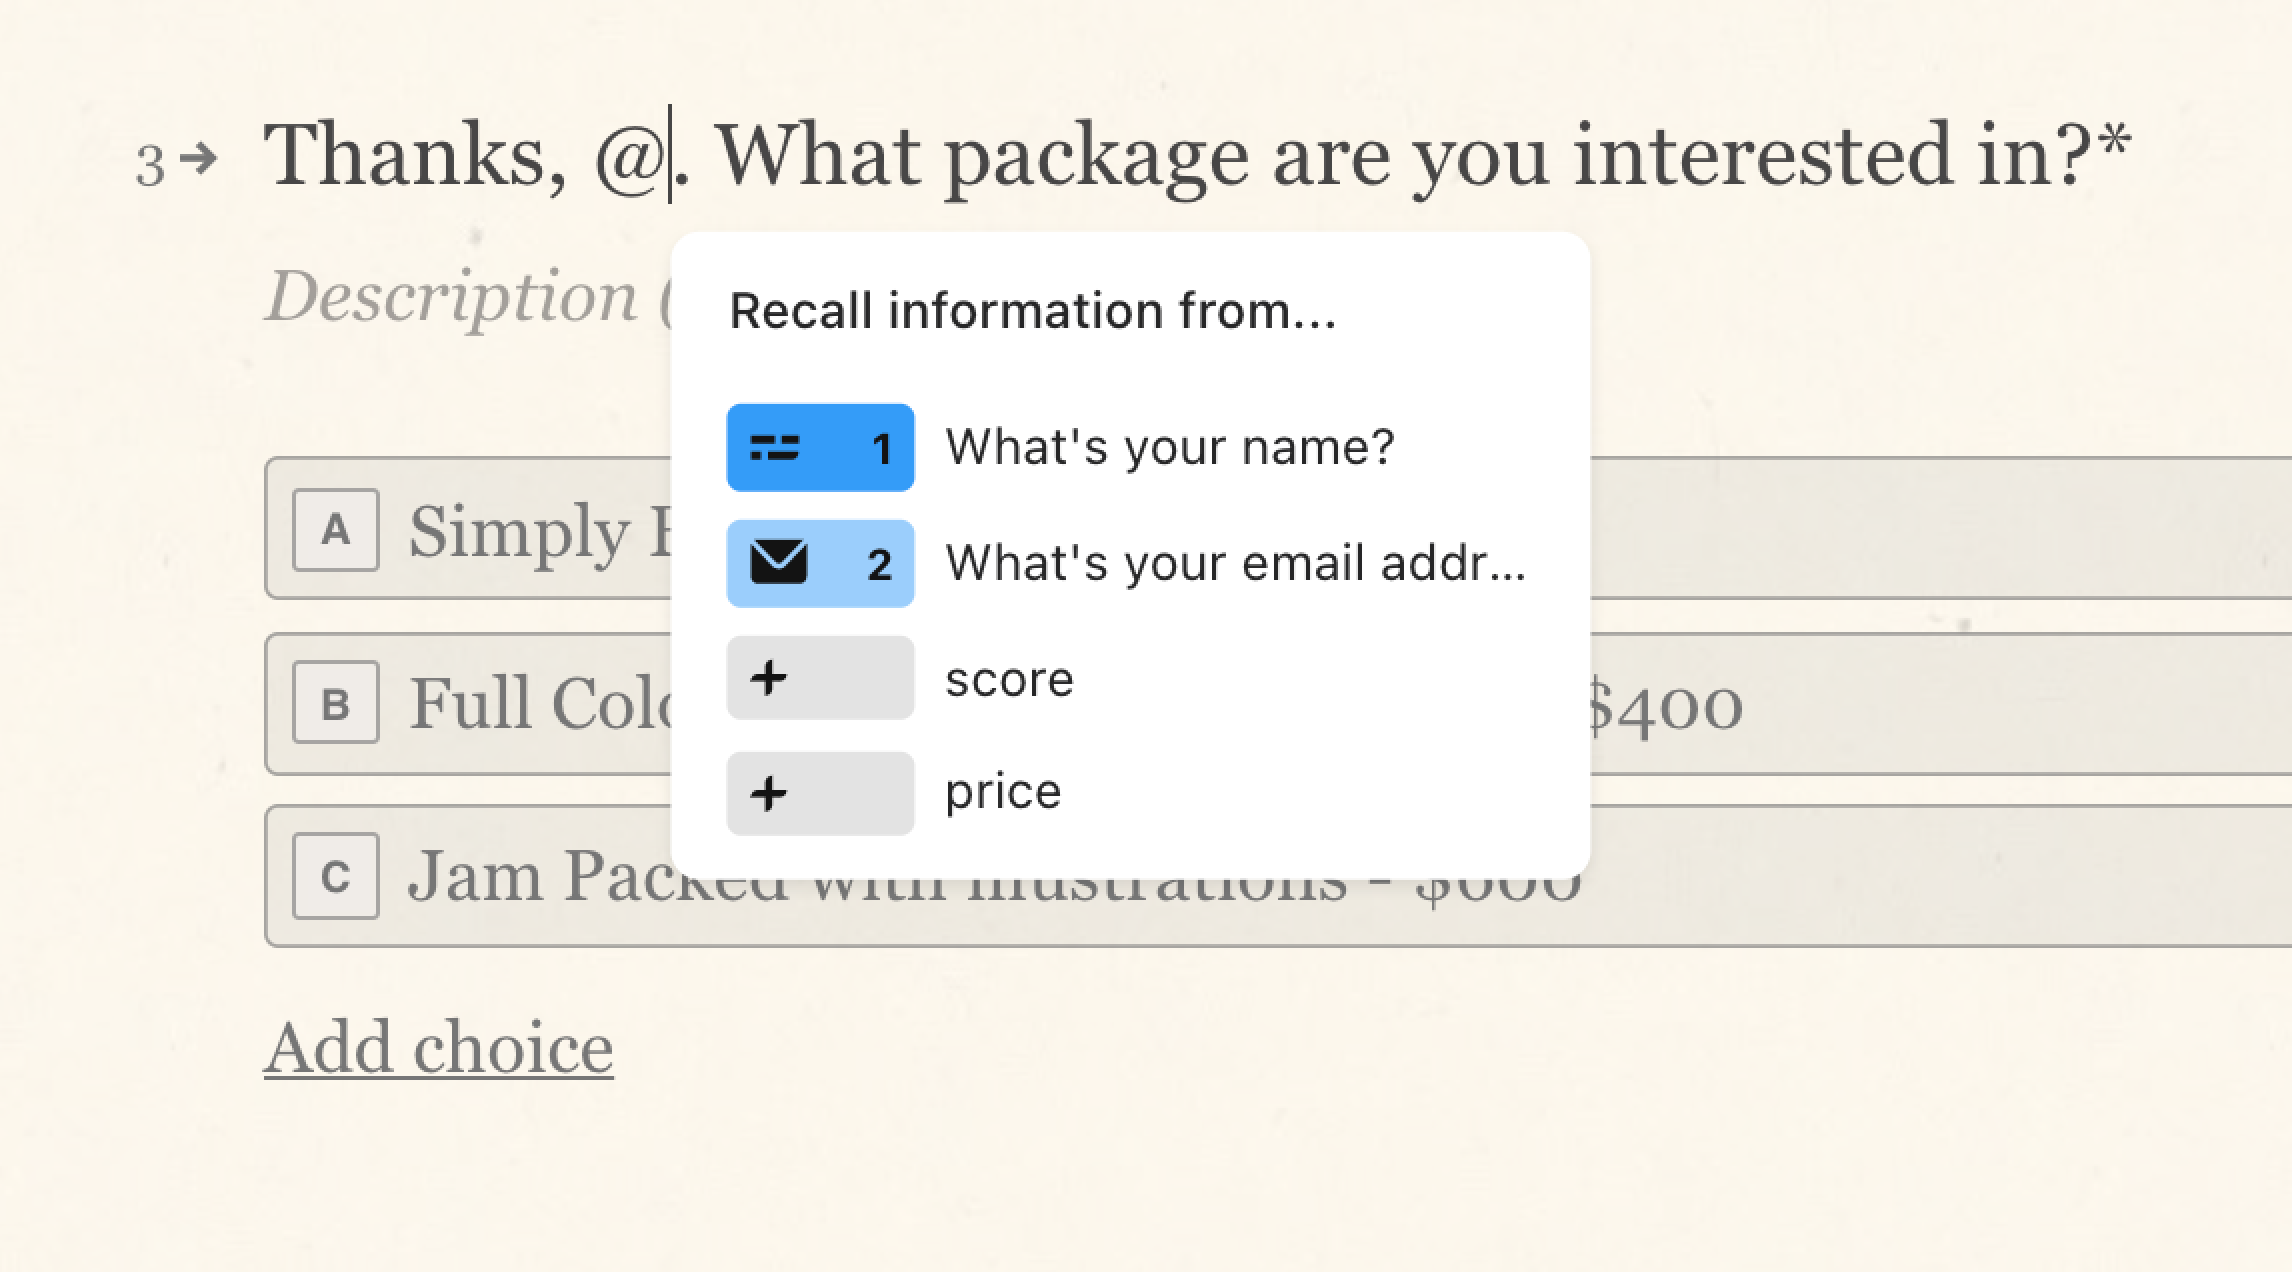Image resolution: width=2292 pixels, height=1272 pixels.
Task: Click the "Recall information from..." header
Action: 1033,311
